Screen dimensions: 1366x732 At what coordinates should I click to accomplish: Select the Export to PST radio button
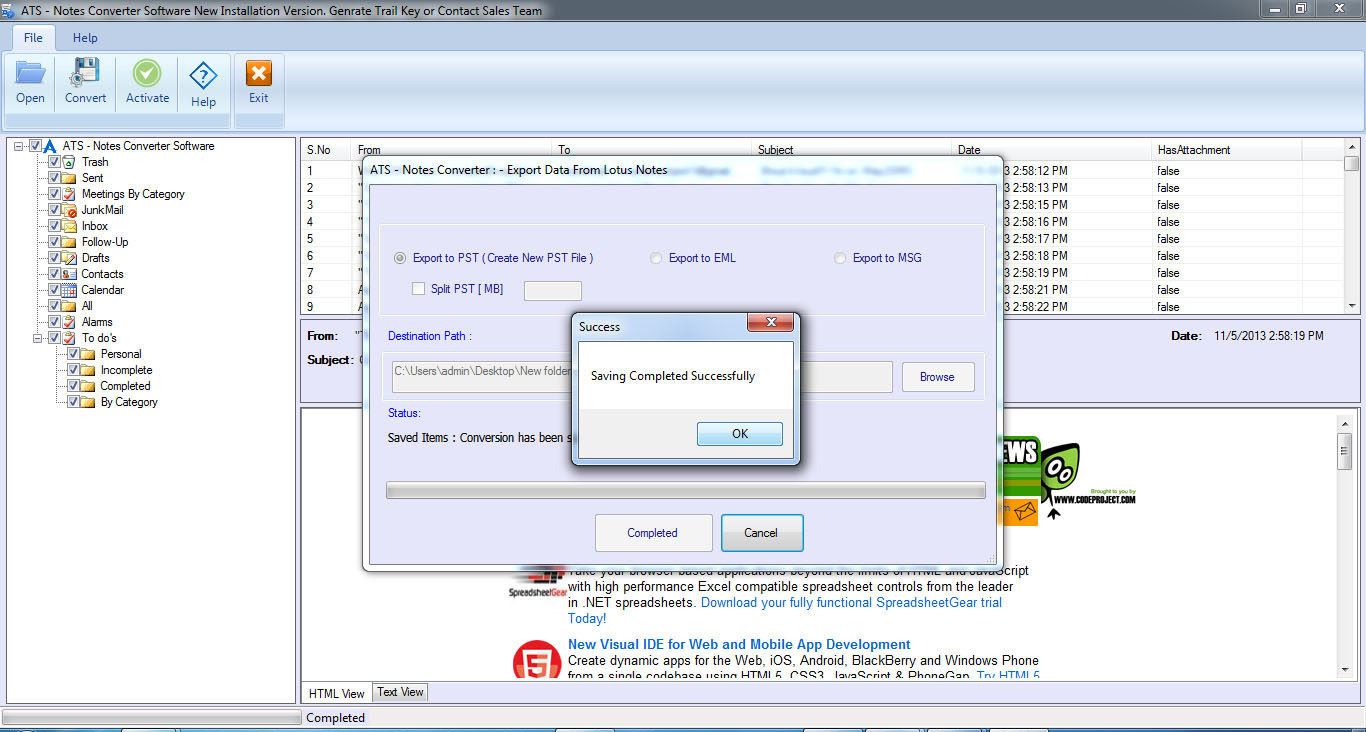[400, 258]
